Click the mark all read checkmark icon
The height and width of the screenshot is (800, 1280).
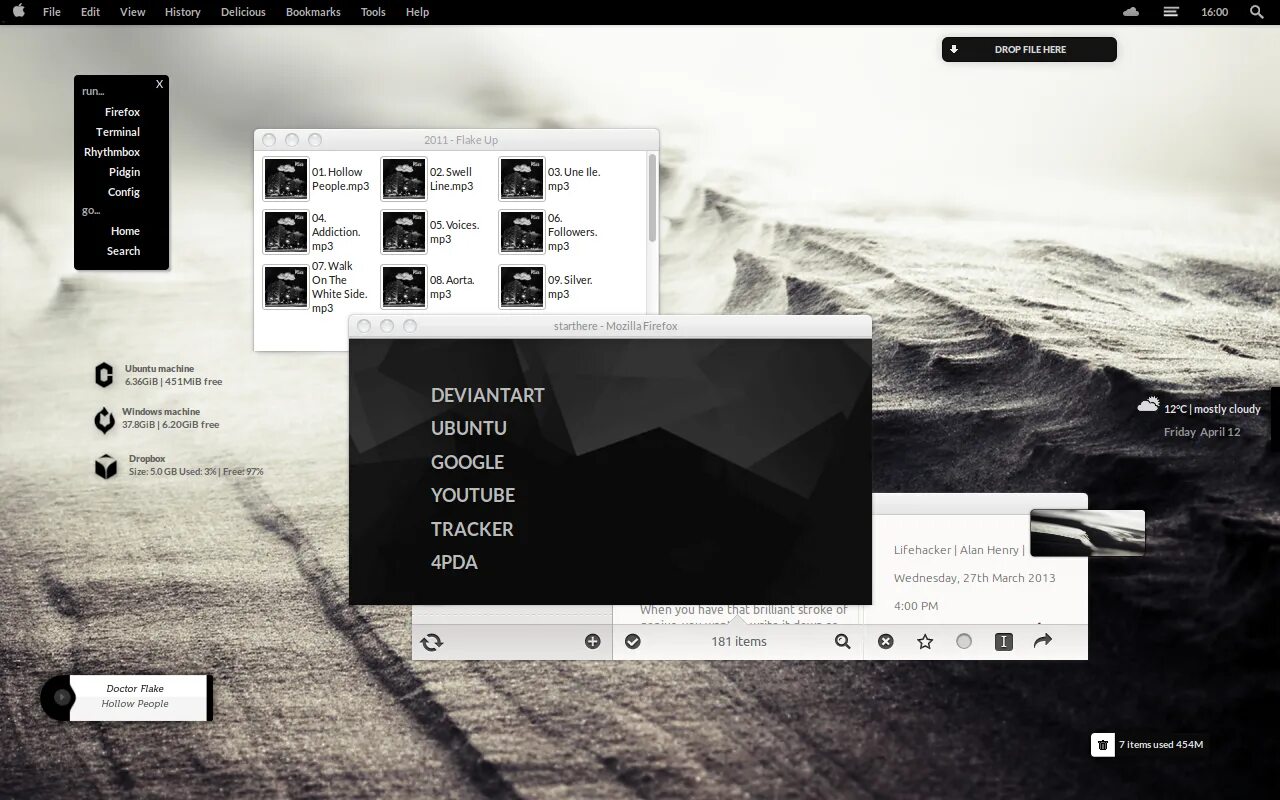coord(633,642)
